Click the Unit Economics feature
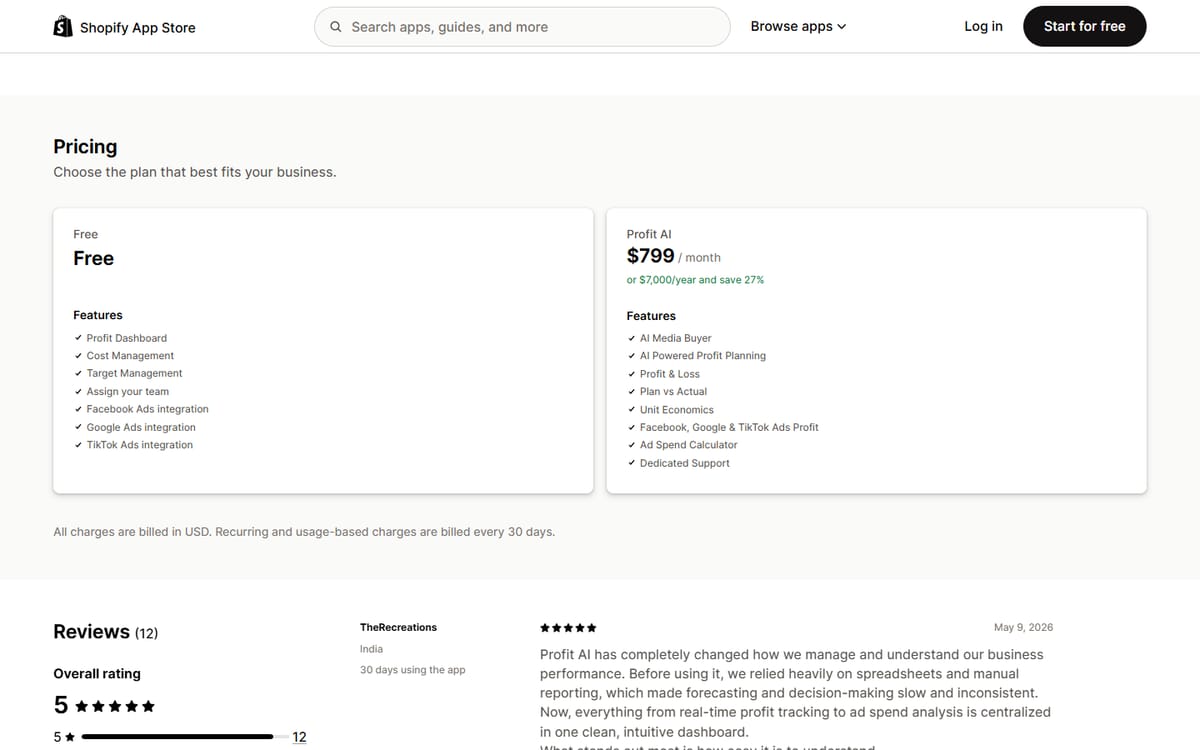Viewport: 1200px width, 750px height. pyautogui.click(x=676, y=410)
